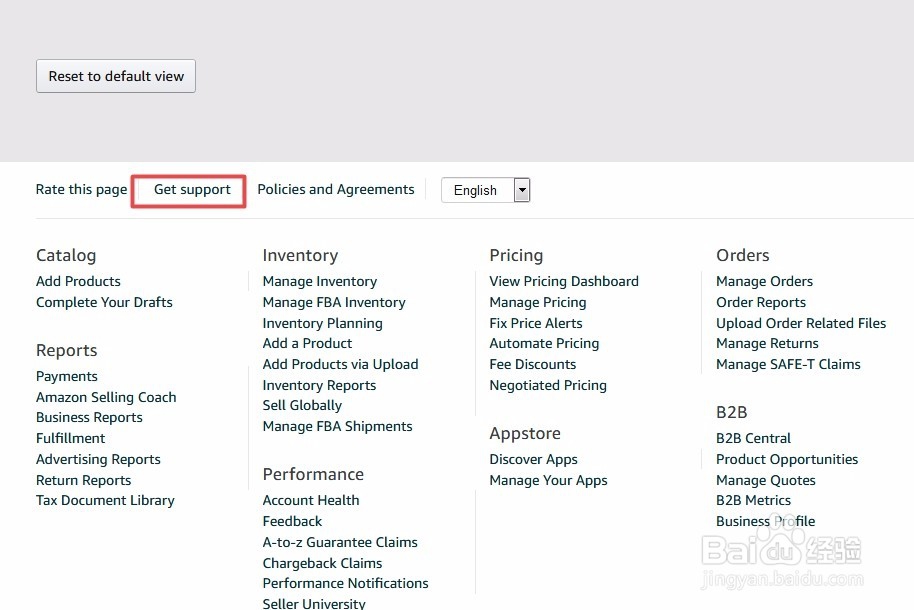Click the Appstore section heading
Viewport: 914px width, 610px height.
(525, 433)
